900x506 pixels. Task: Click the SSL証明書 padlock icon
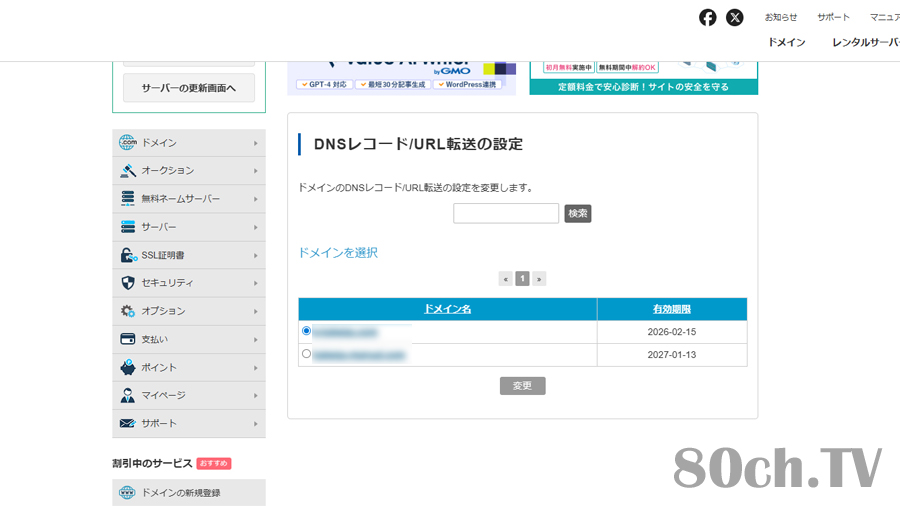[128, 255]
